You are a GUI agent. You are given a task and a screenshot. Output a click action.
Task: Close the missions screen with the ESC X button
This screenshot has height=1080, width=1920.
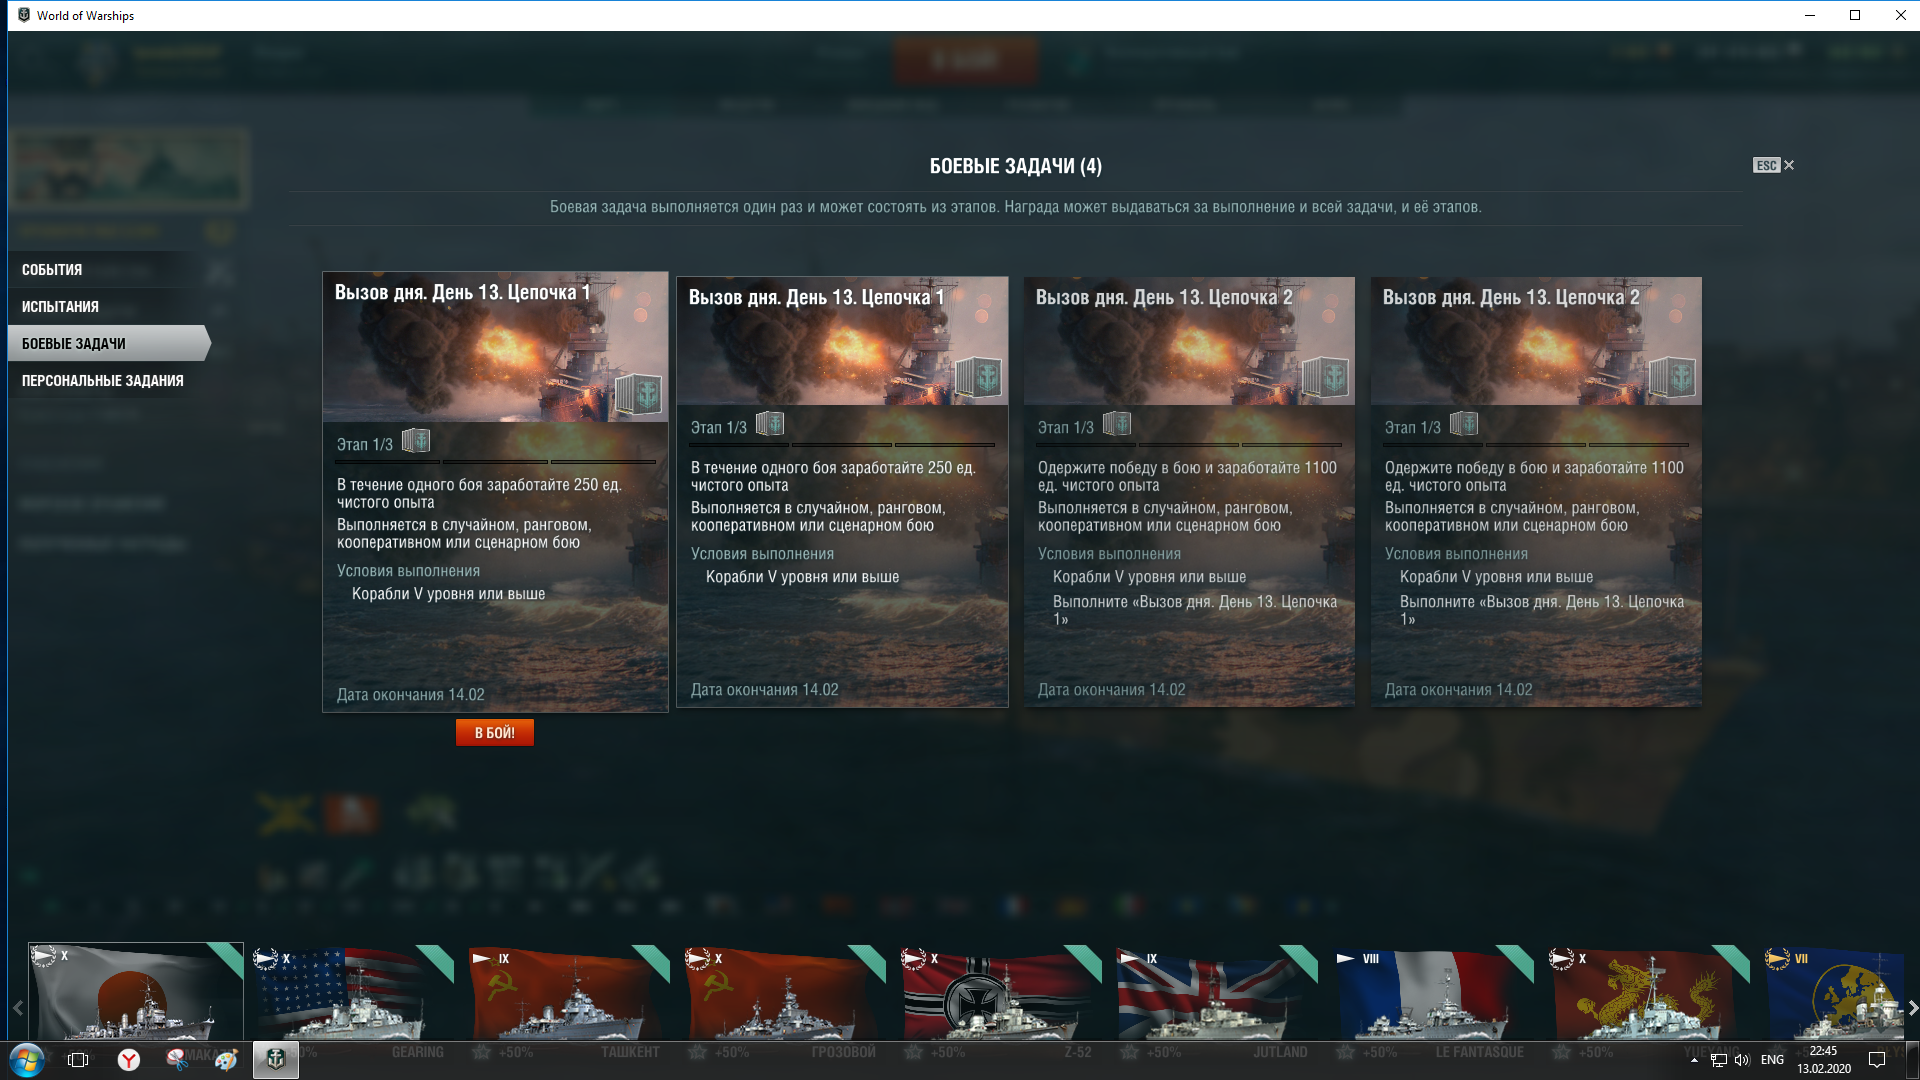(x=1773, y=166)
